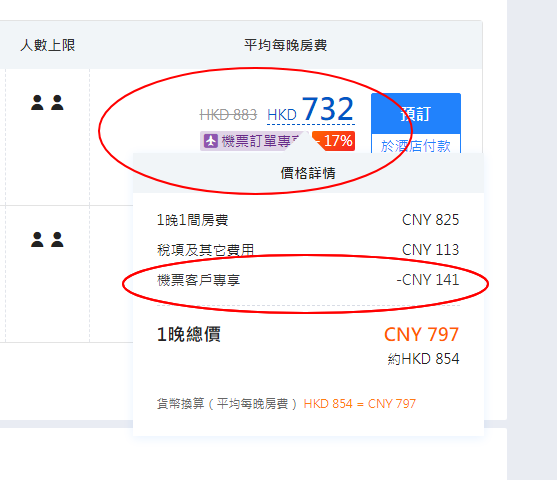Screen dimensions: 557x480
Task: Click second row two-person occupancy icon
Action: (x=47, y=239)
